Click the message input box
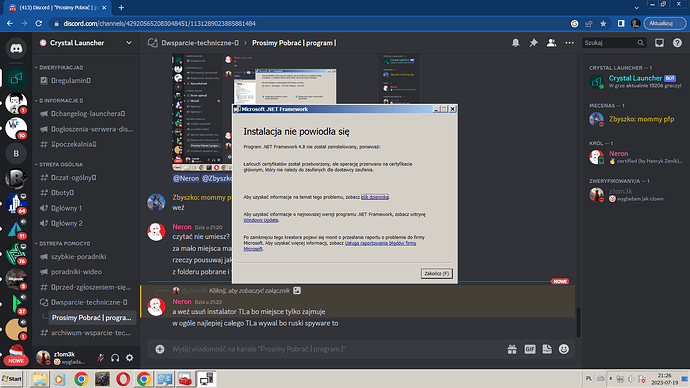The image size is (690, 388). (337, 349)
